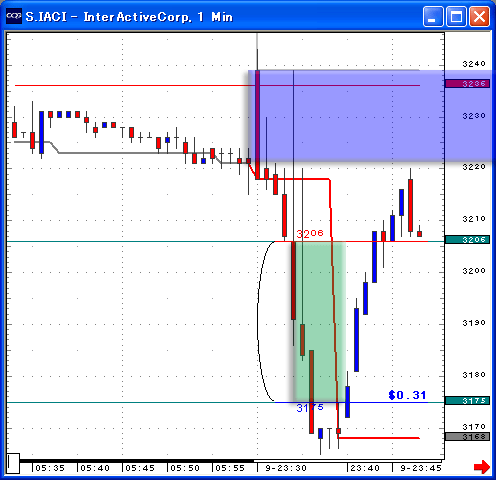
Task: Click the window title S.IACI - InterActiveCorp
Action: tap(129, 17)
